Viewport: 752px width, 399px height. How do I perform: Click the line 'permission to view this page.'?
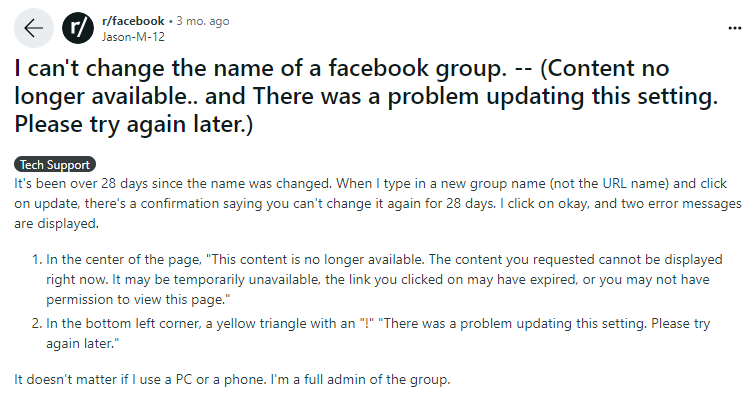138,300
